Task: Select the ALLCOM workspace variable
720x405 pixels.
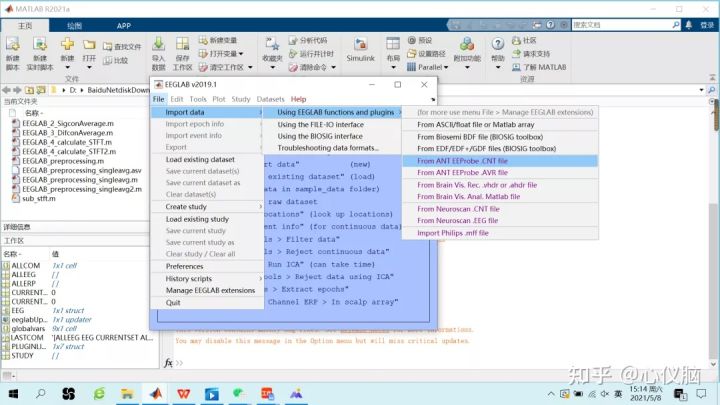Action: 26,265
